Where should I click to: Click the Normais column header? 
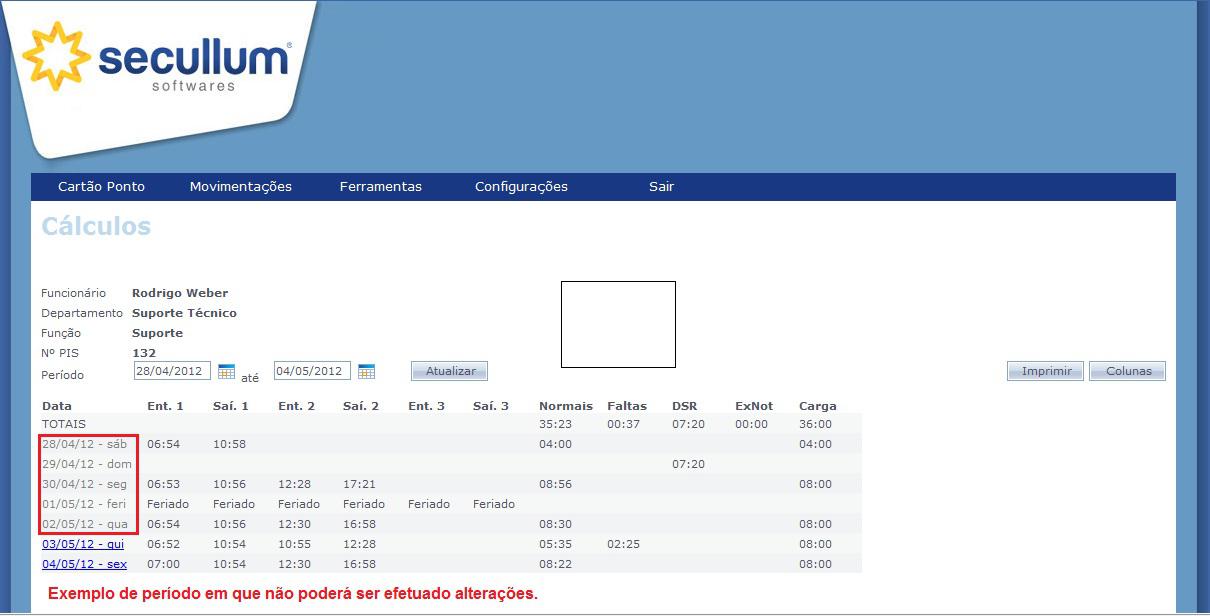click(x=566, y=405)
